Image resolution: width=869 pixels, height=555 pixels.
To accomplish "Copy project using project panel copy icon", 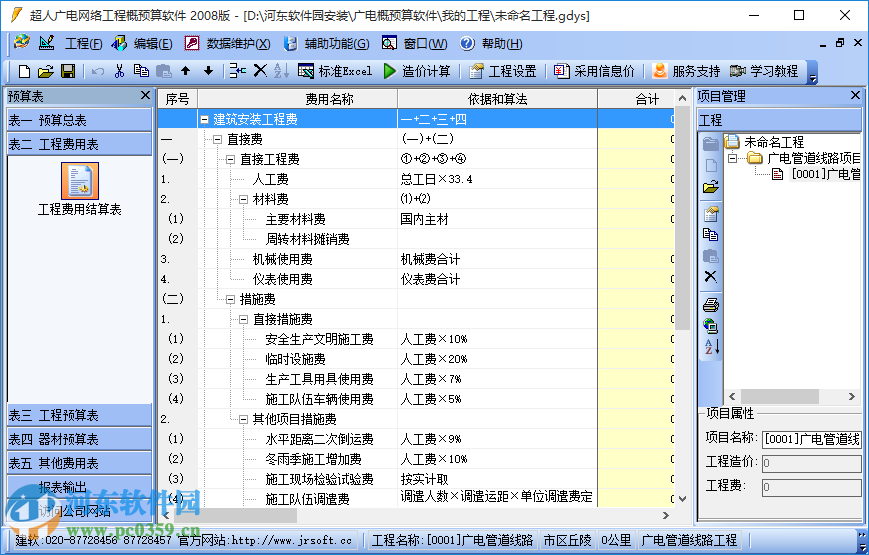I will coord(710,235).
